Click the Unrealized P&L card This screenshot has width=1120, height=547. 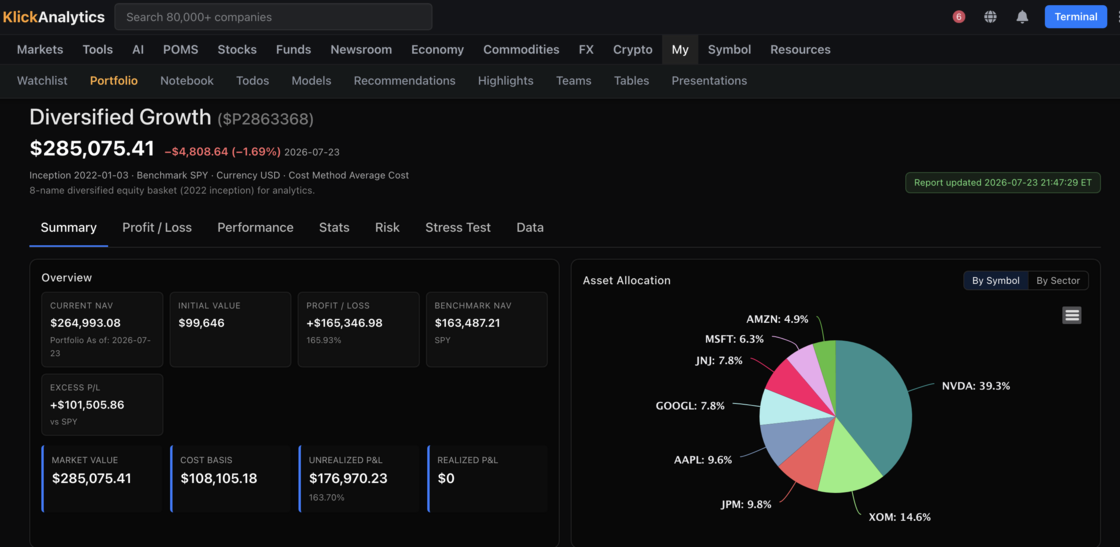pos(359,478)
